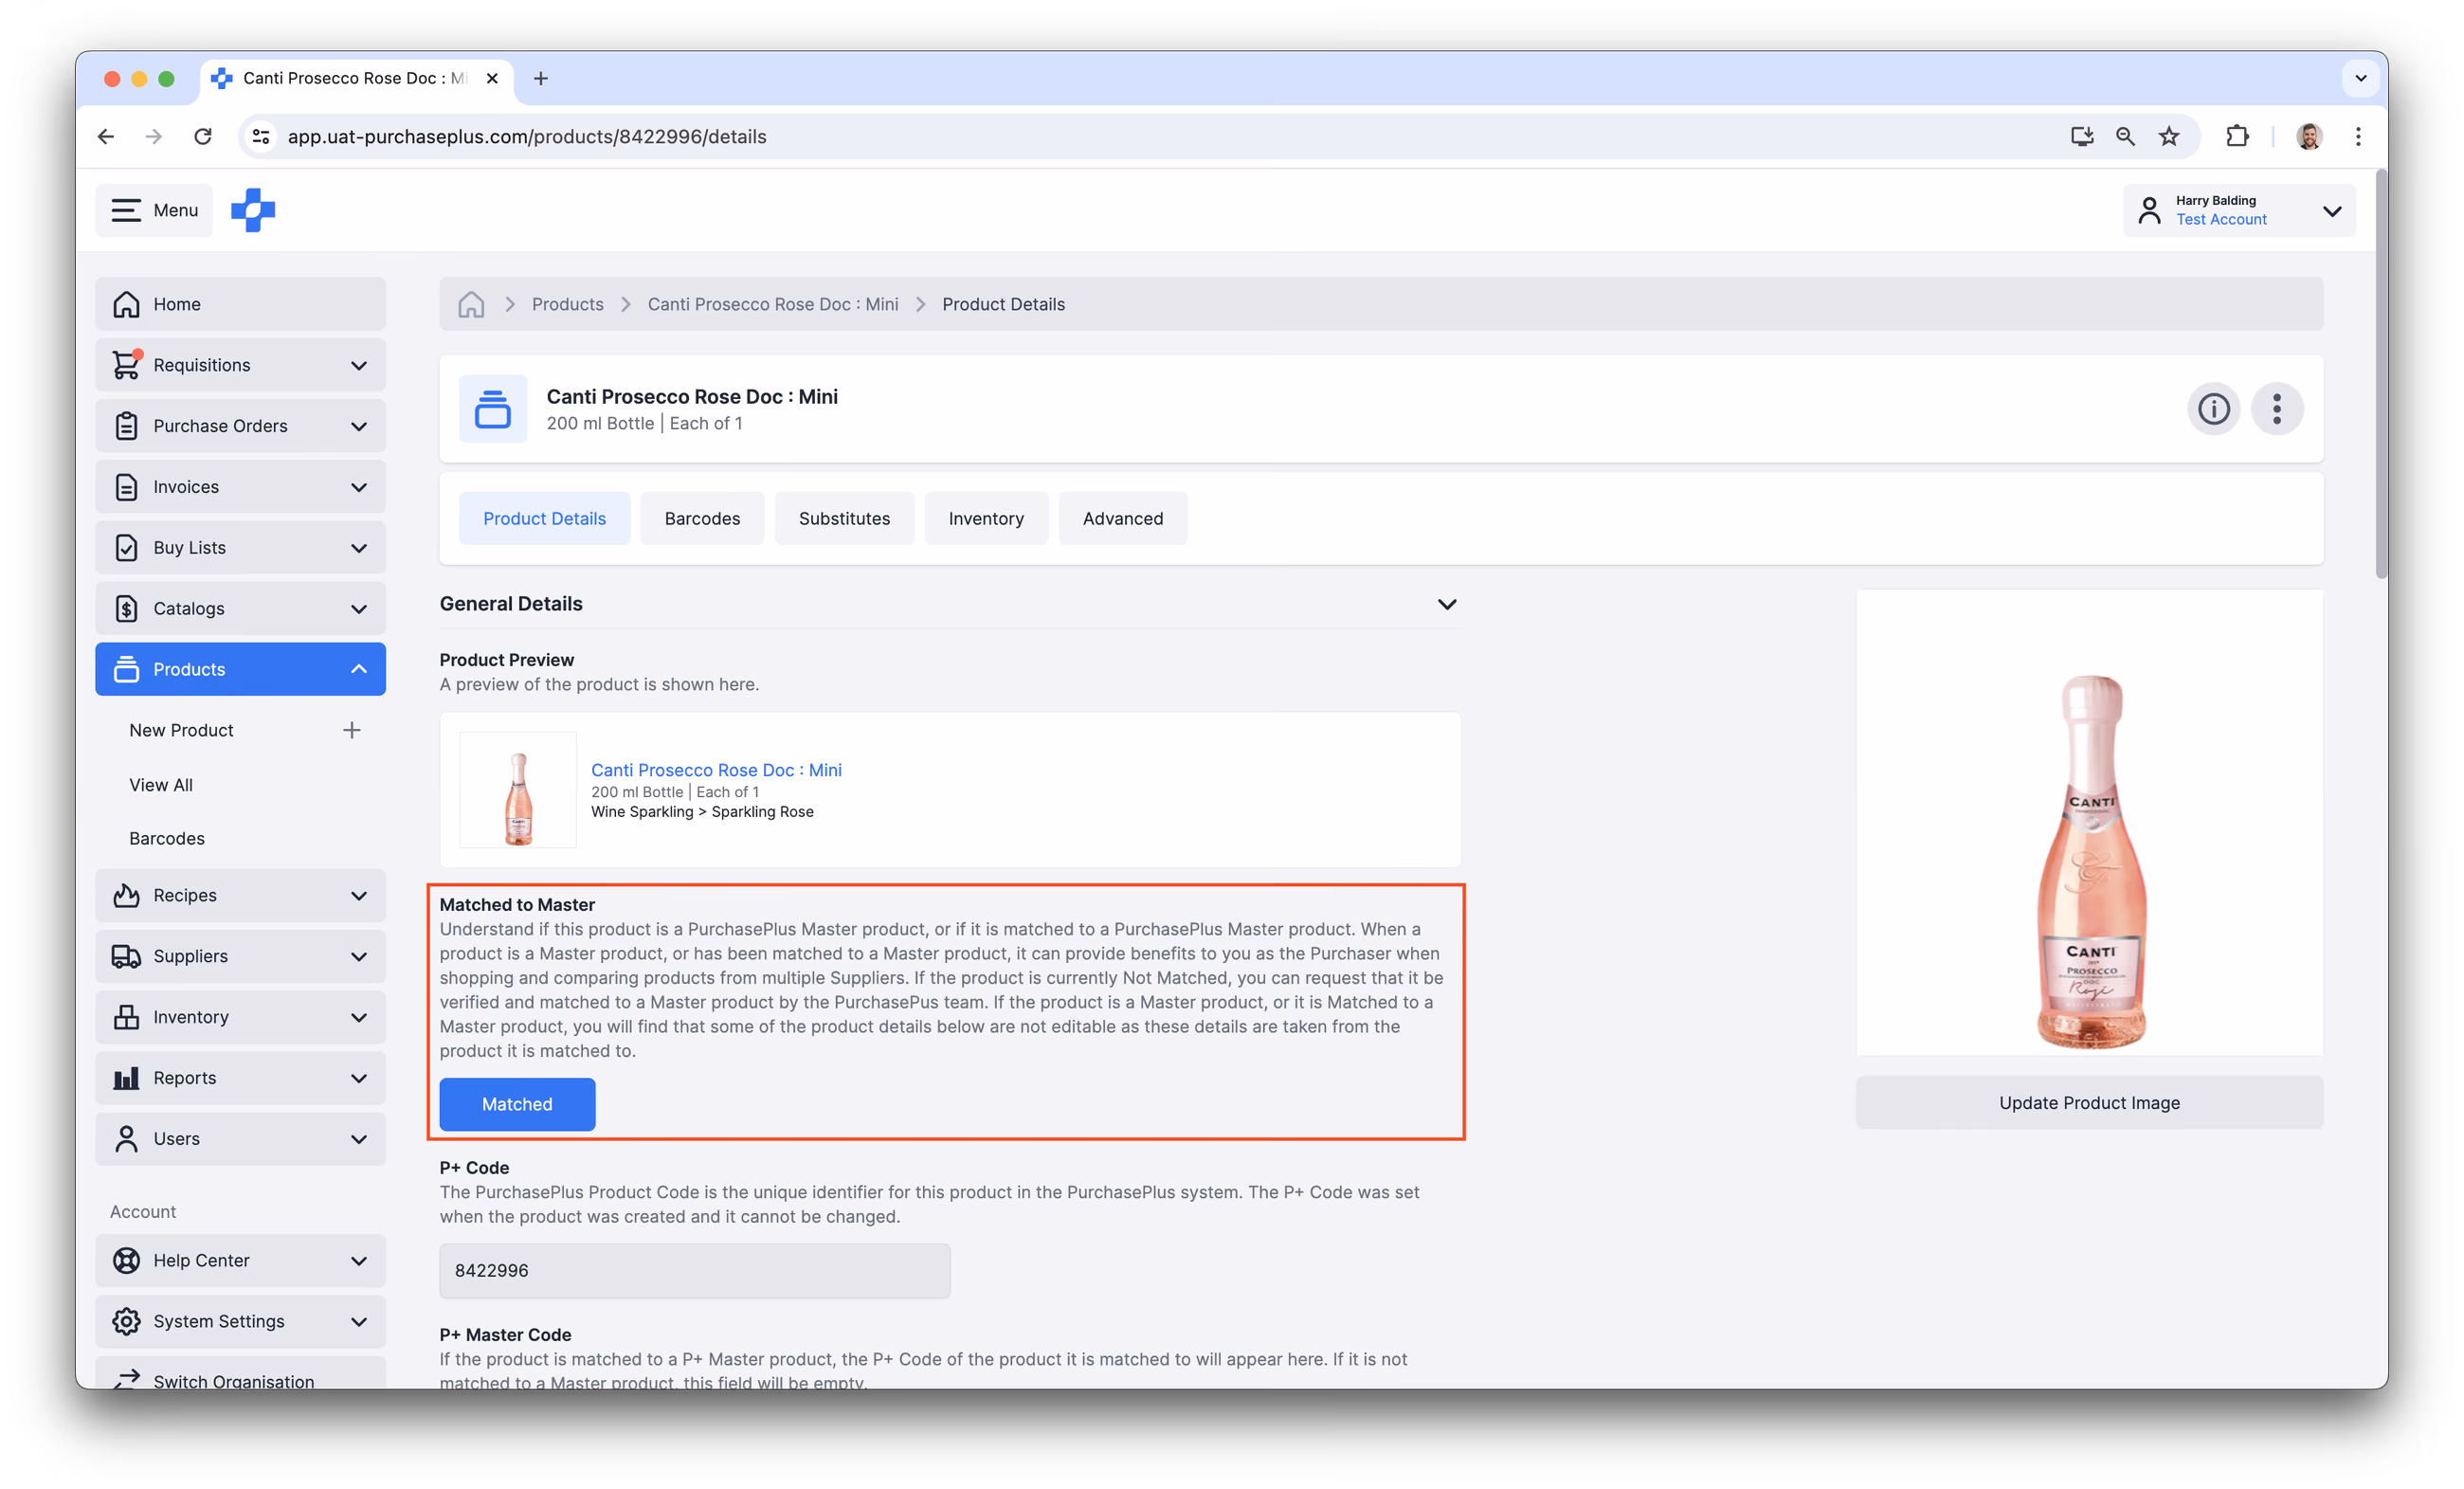The height and width of the screenshot is (1489, 2464).
Task: Click the Help Center lifebuoy icon
Action: 126,1261
